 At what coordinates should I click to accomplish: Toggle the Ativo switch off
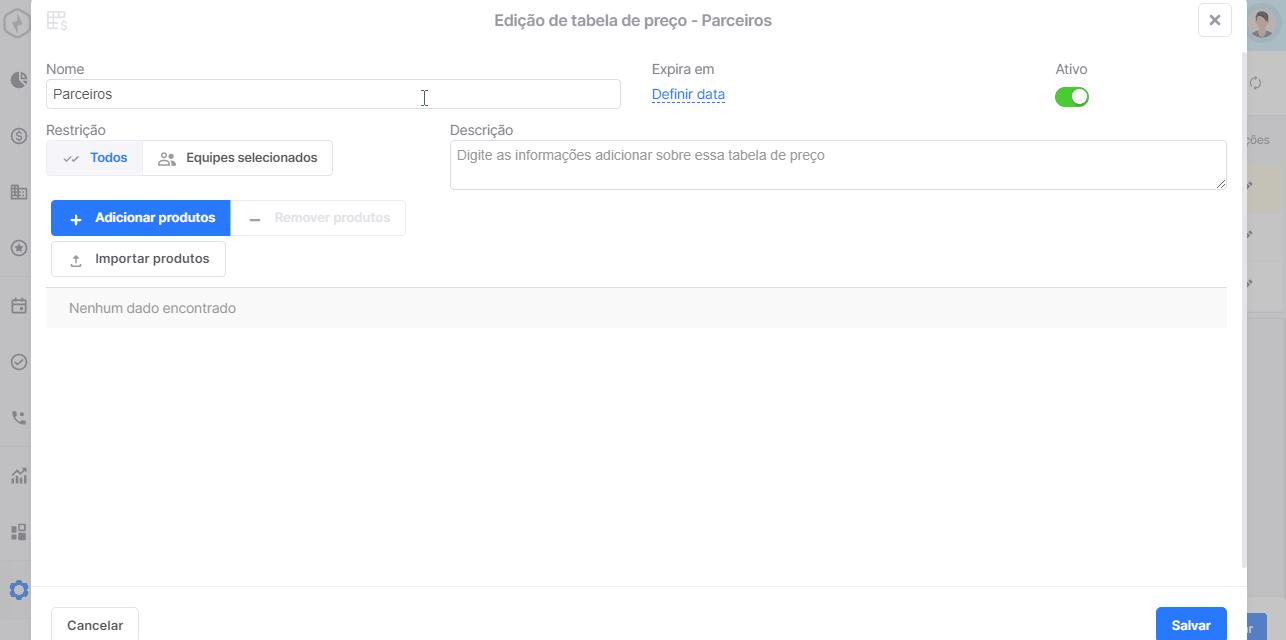coord(1072,97)
